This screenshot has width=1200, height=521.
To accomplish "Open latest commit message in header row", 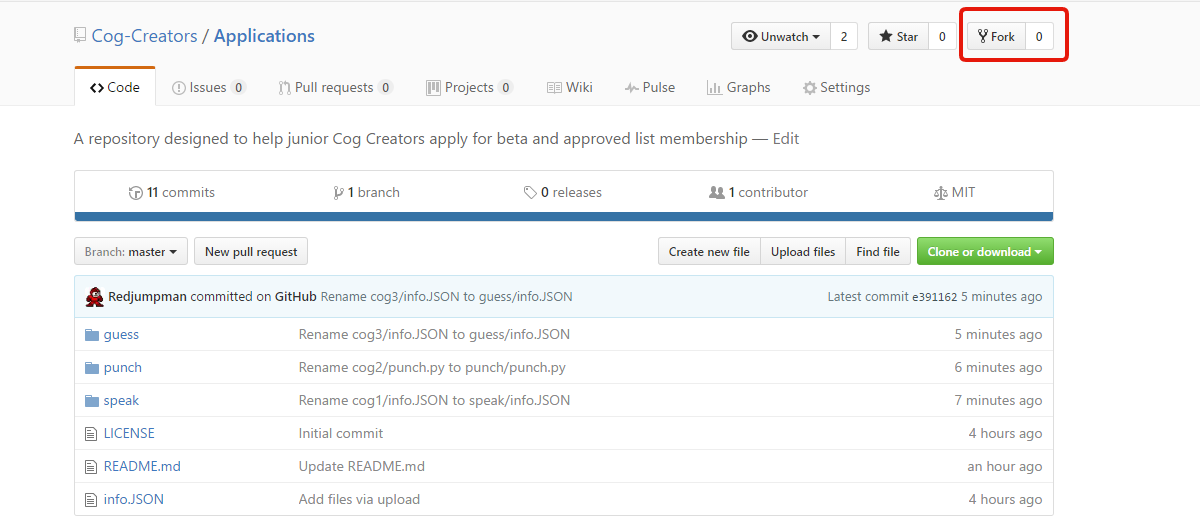I will pyautogui.click(x=447, y=297).
